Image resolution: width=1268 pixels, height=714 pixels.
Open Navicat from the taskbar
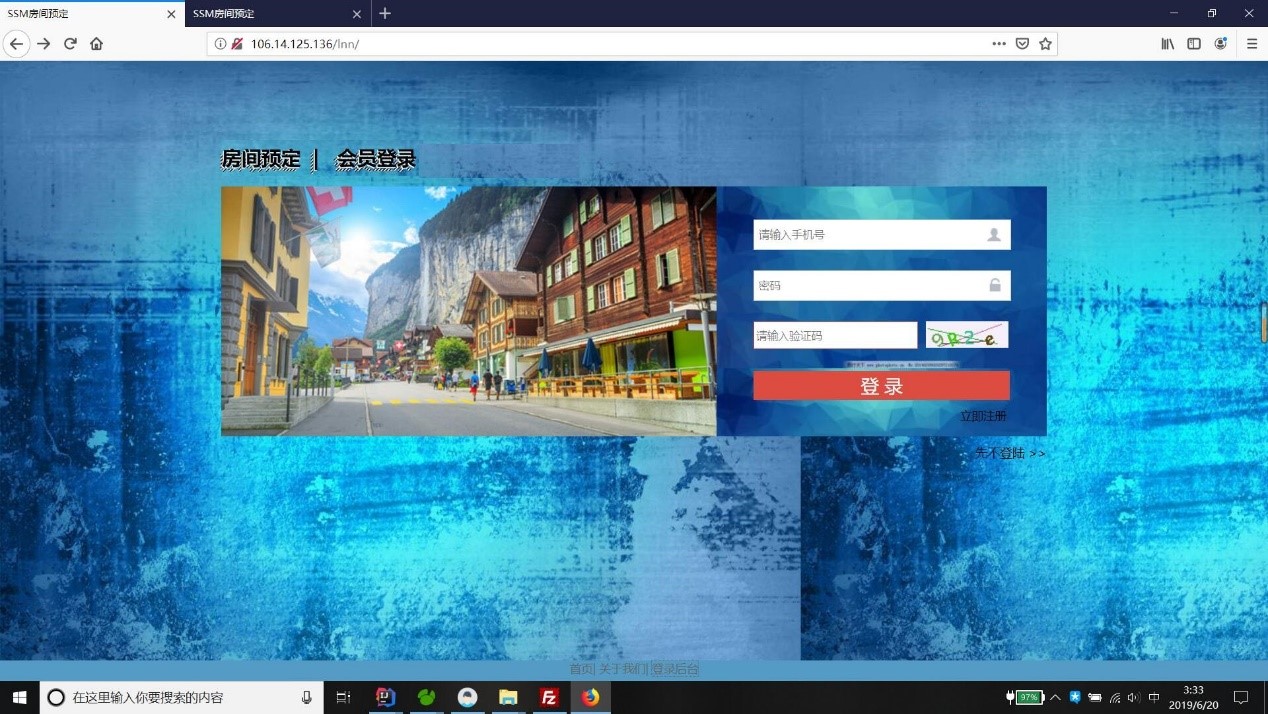427,697
